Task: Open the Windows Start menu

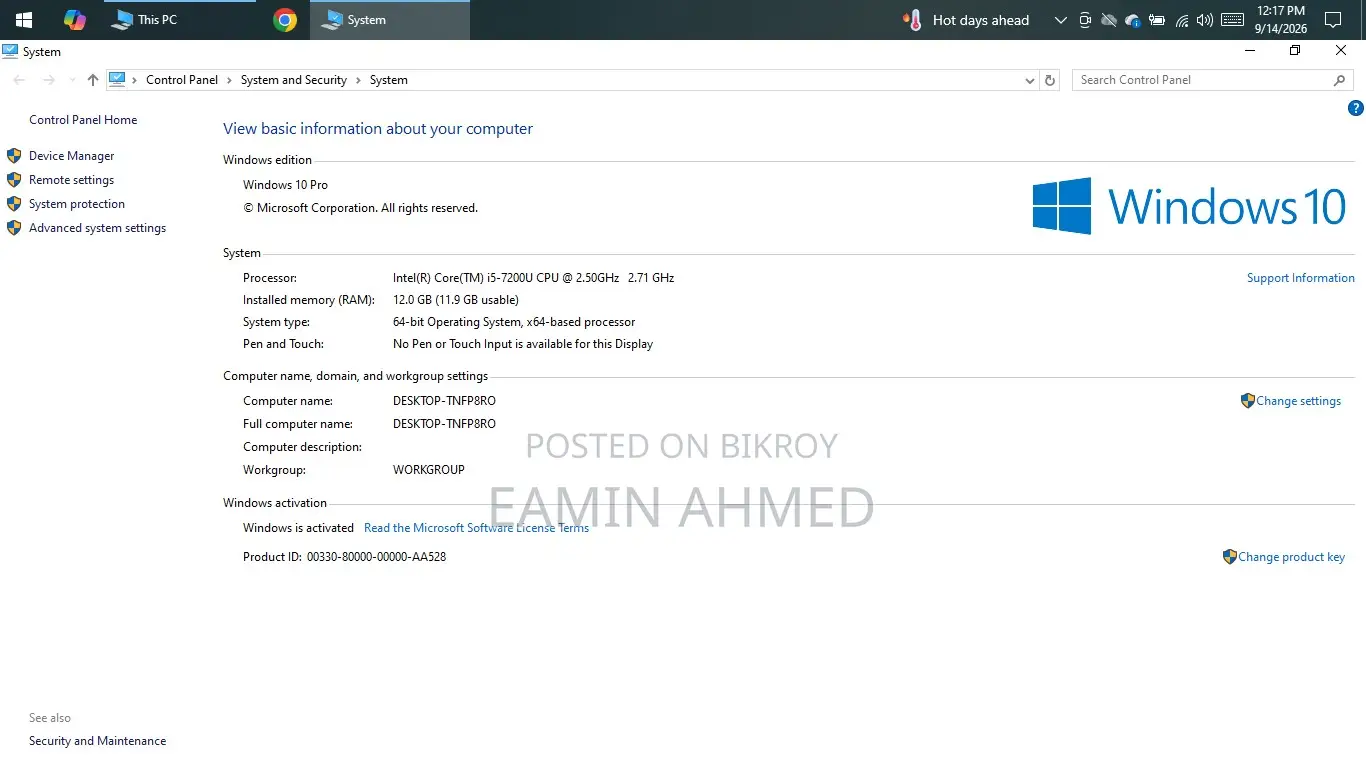Action: click(x=23, y=19)
